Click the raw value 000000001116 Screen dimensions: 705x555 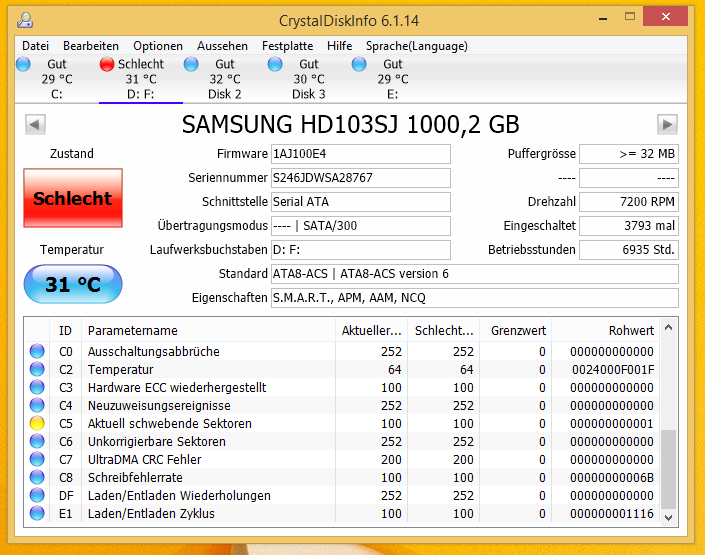611,514
